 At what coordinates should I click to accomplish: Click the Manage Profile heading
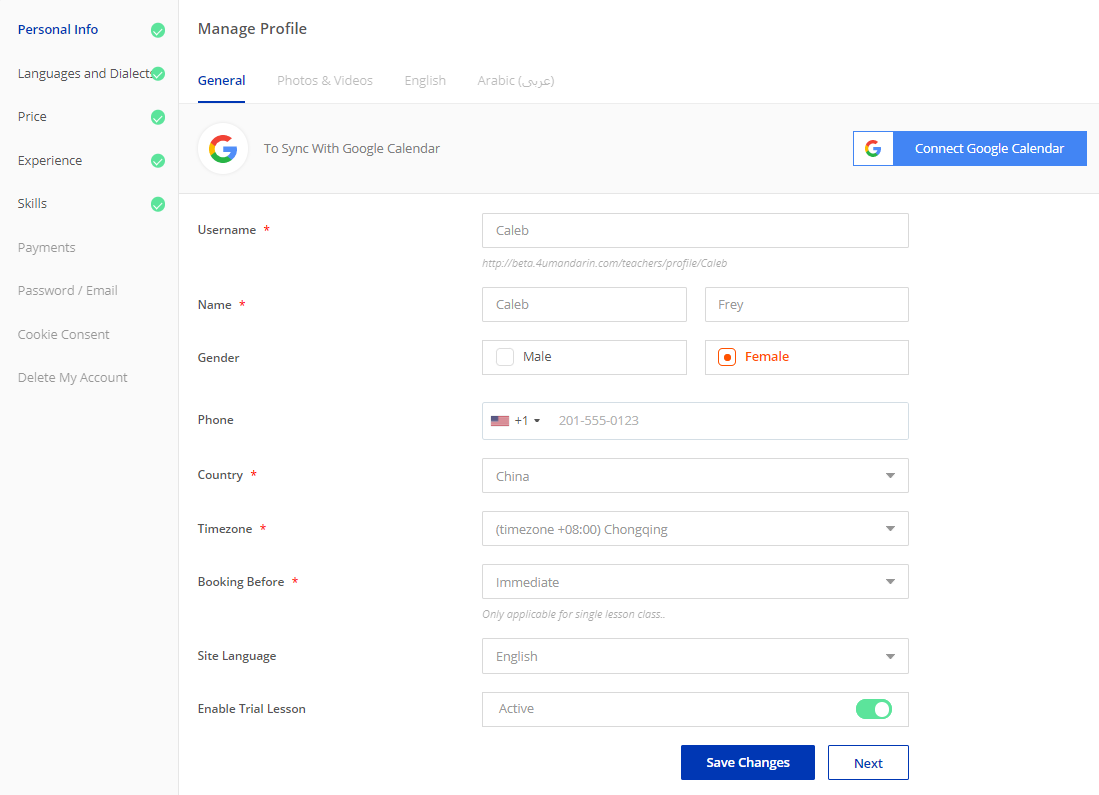tap(252, 29)
